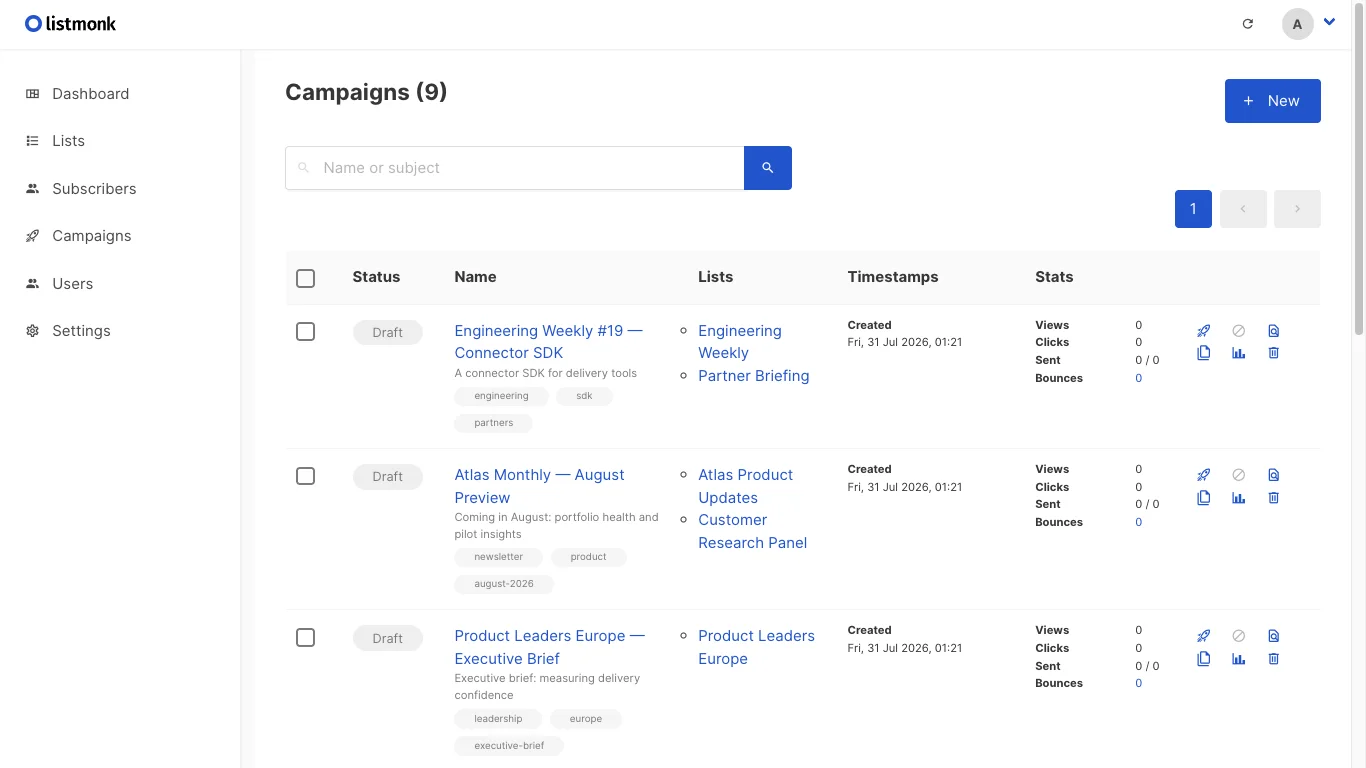Clone the Product Leaders Europe campaign
The height and width of the screenshot is (768, 1366).
pos(1204,659)
